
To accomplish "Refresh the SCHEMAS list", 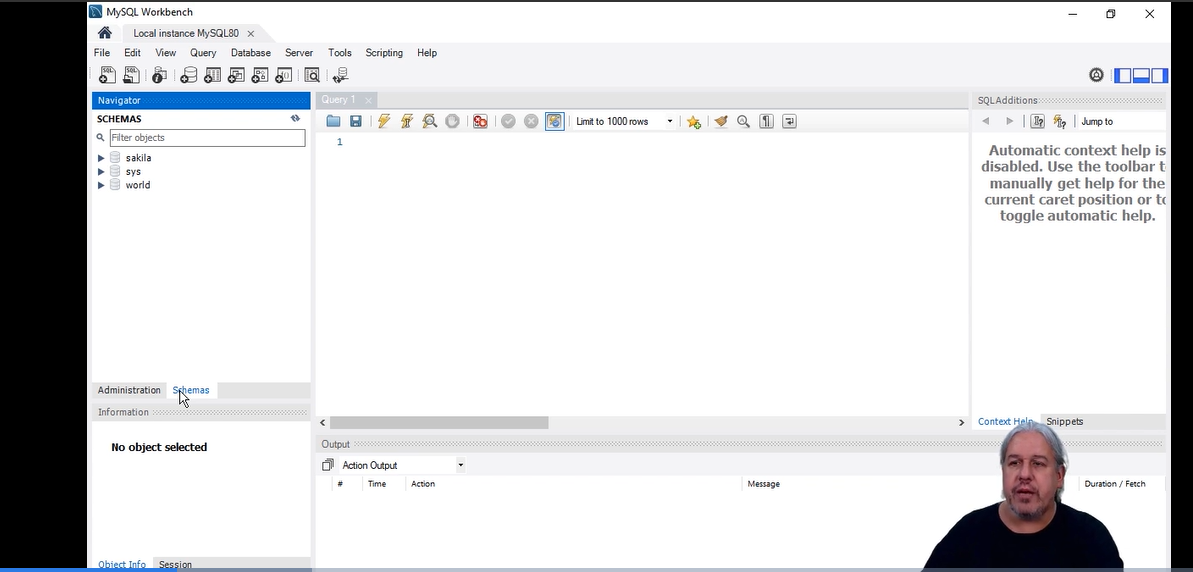I will 295,119.
